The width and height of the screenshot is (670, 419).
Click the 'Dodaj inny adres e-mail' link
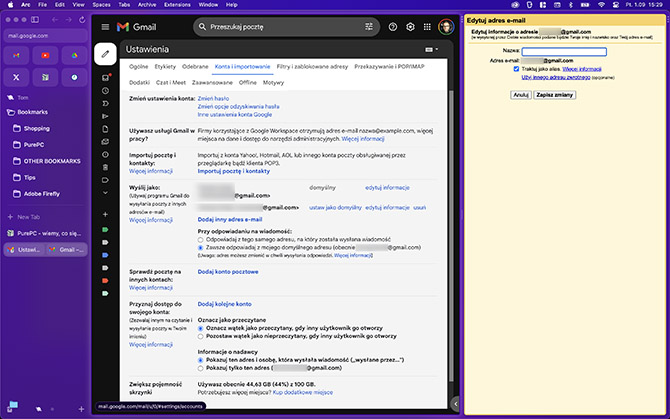(229, 220)
